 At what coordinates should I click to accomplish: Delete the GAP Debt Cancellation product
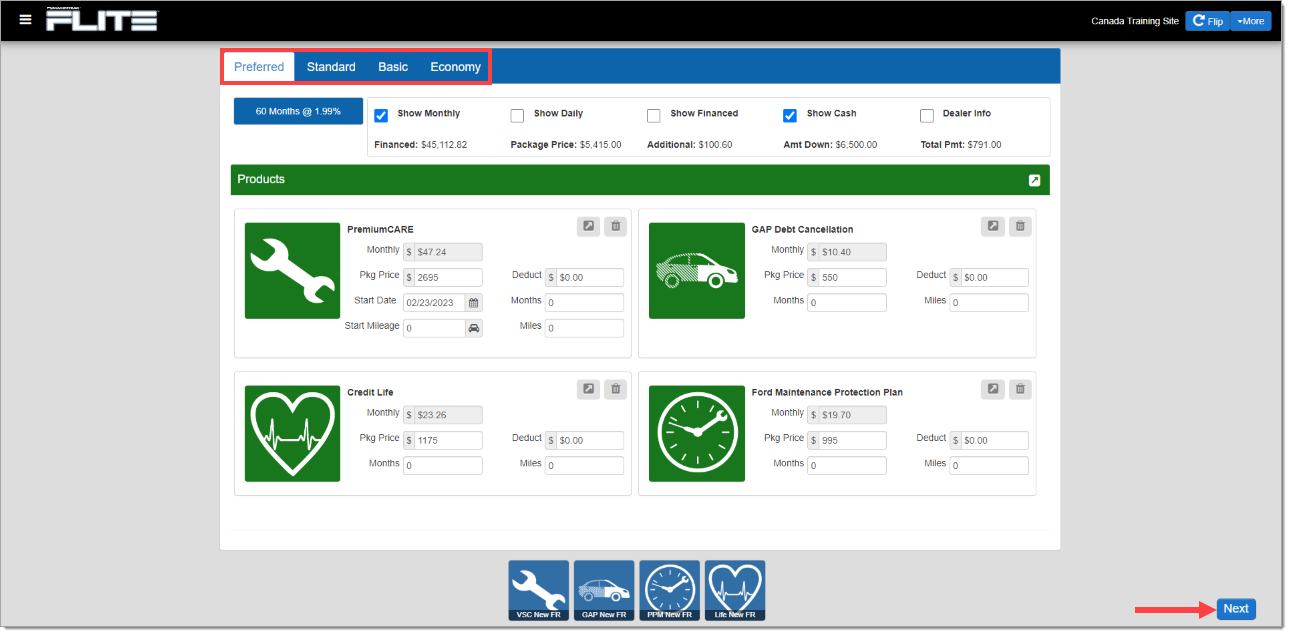coord(1019,226)
